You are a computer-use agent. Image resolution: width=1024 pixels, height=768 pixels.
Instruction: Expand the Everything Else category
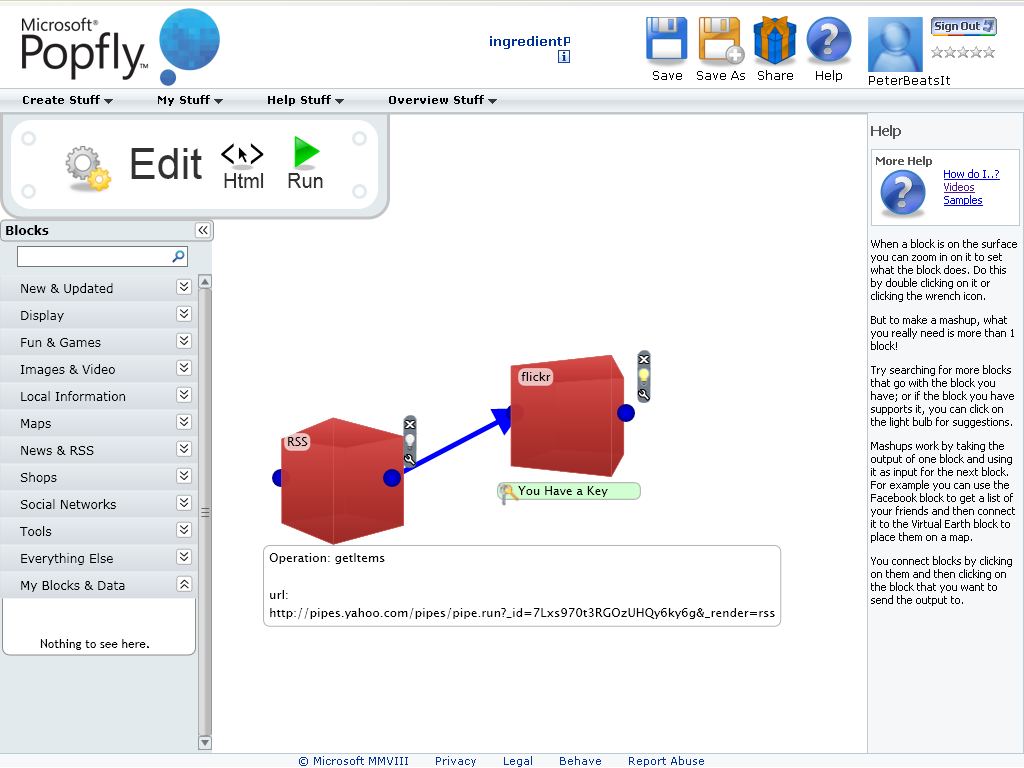pyautogui.click(x=184, y=557)
